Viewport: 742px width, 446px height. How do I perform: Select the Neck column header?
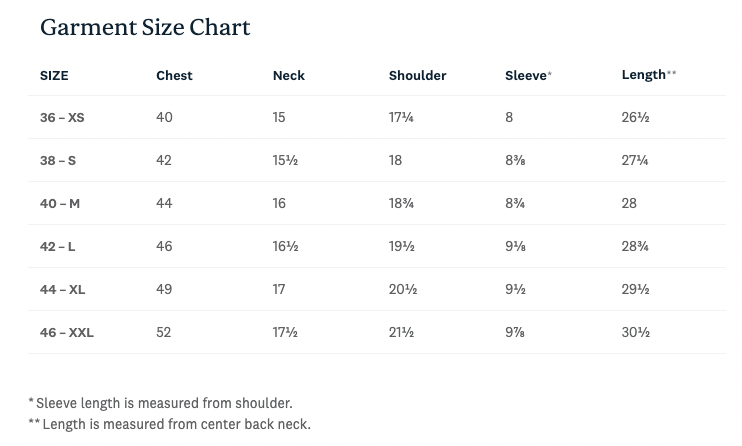point(289,76)
